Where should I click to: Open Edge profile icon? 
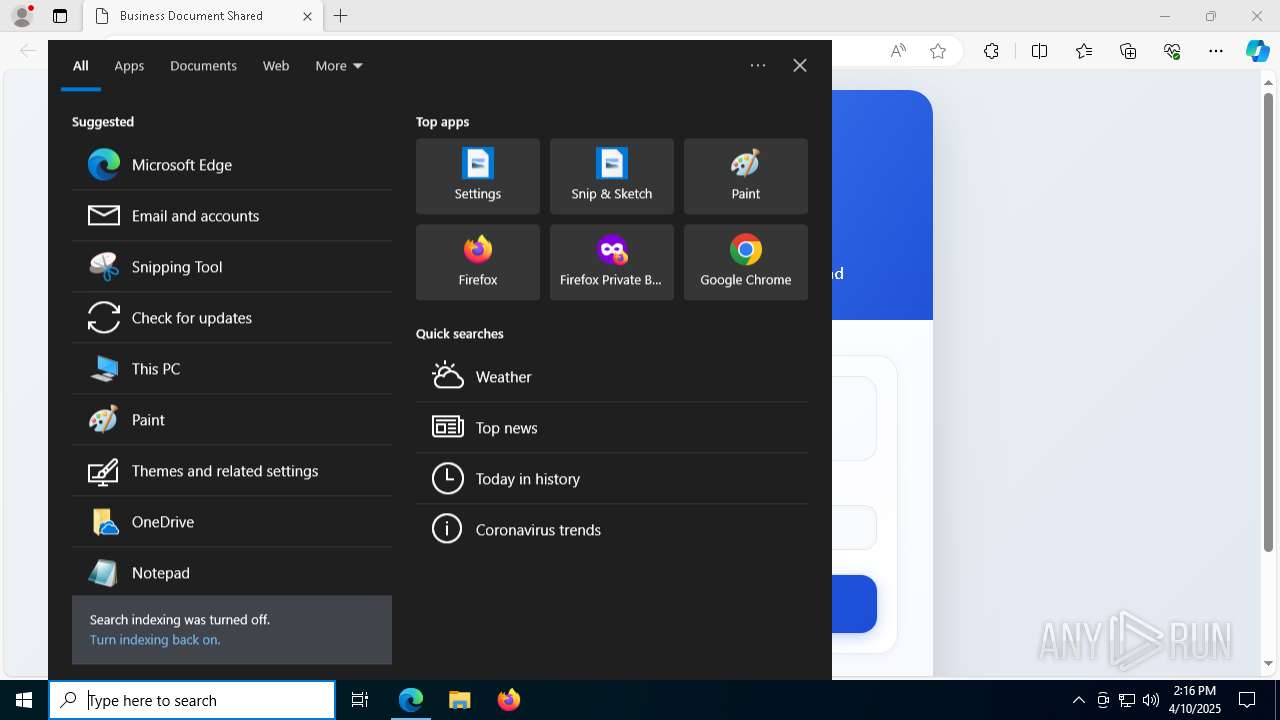[22, 16]
